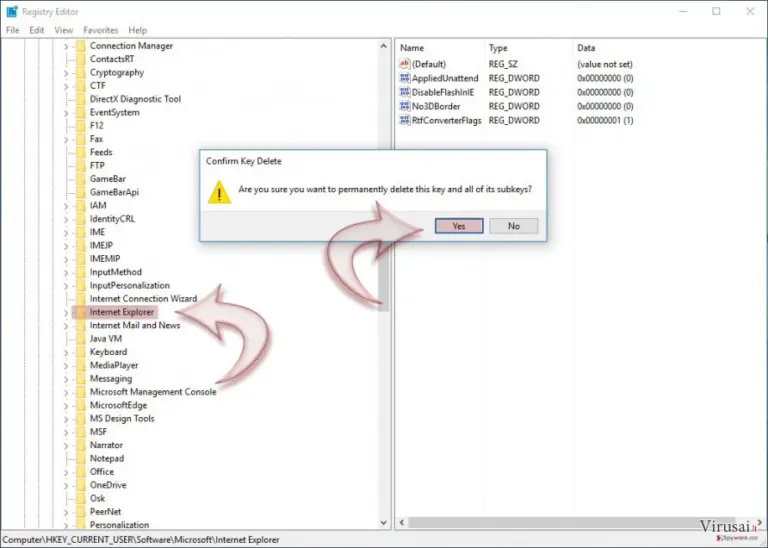Click REG_SZ type of the (Default) value
768x548 pixels.
coord(503,64)
